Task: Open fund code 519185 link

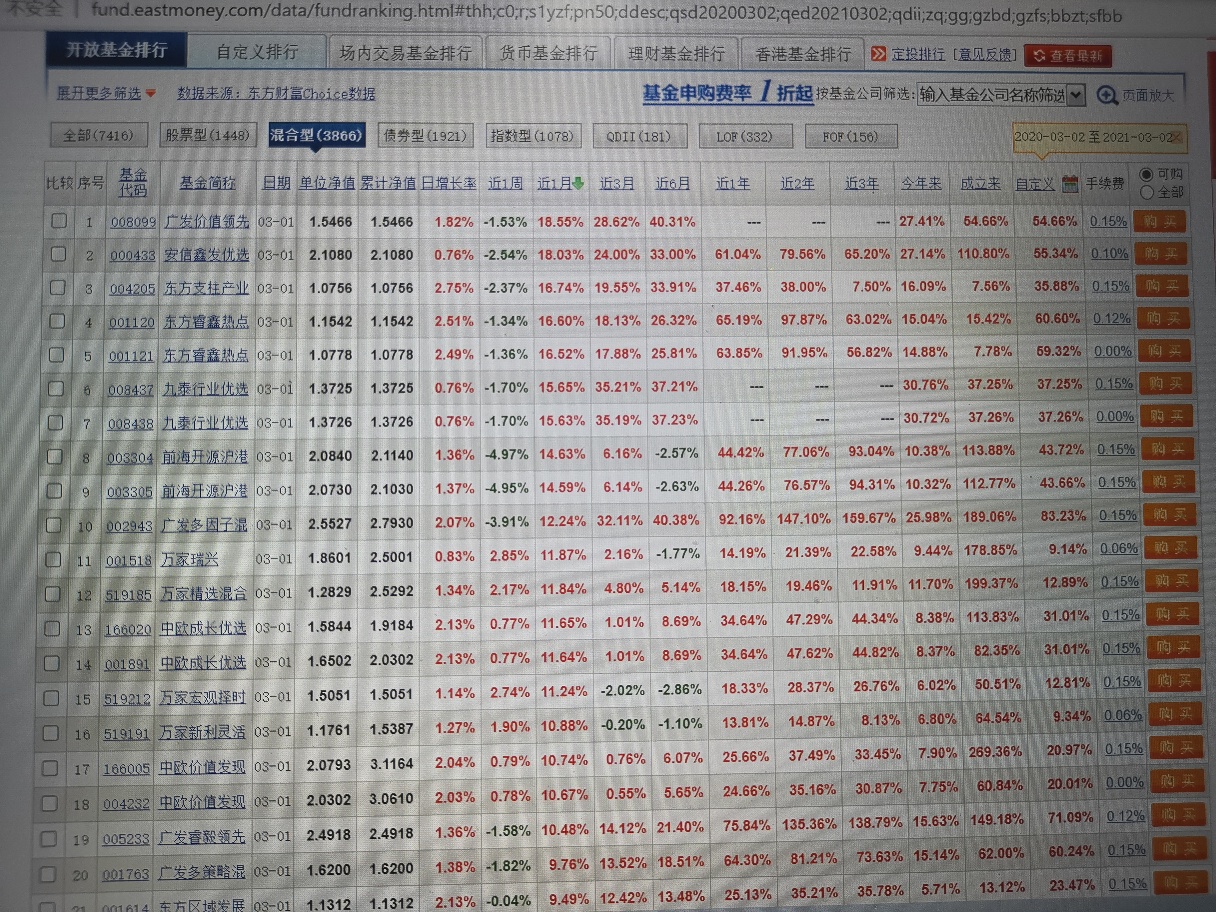Action: [128, 594]
